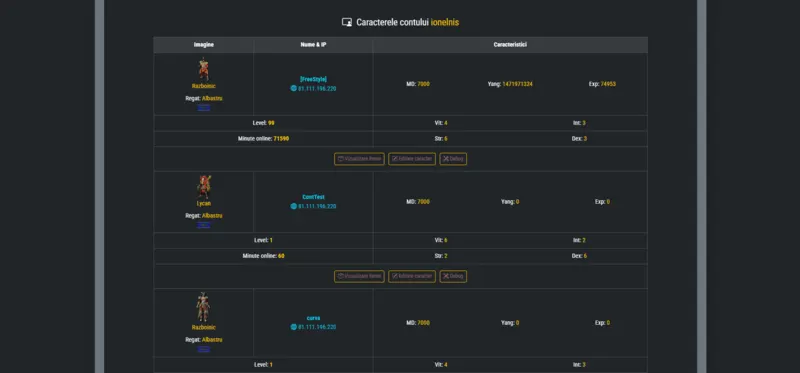Click the blue link under [FreeStyle] Regat

click(204, 107)
